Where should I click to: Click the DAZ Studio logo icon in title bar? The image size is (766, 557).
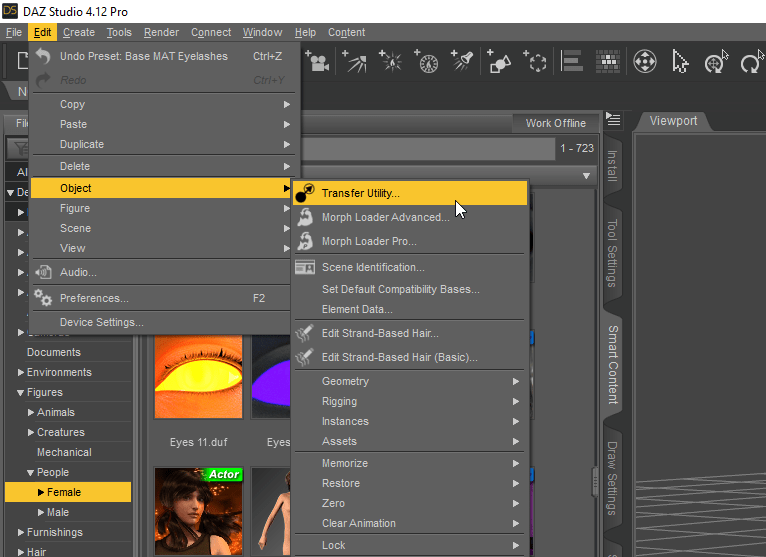(10, 11)
